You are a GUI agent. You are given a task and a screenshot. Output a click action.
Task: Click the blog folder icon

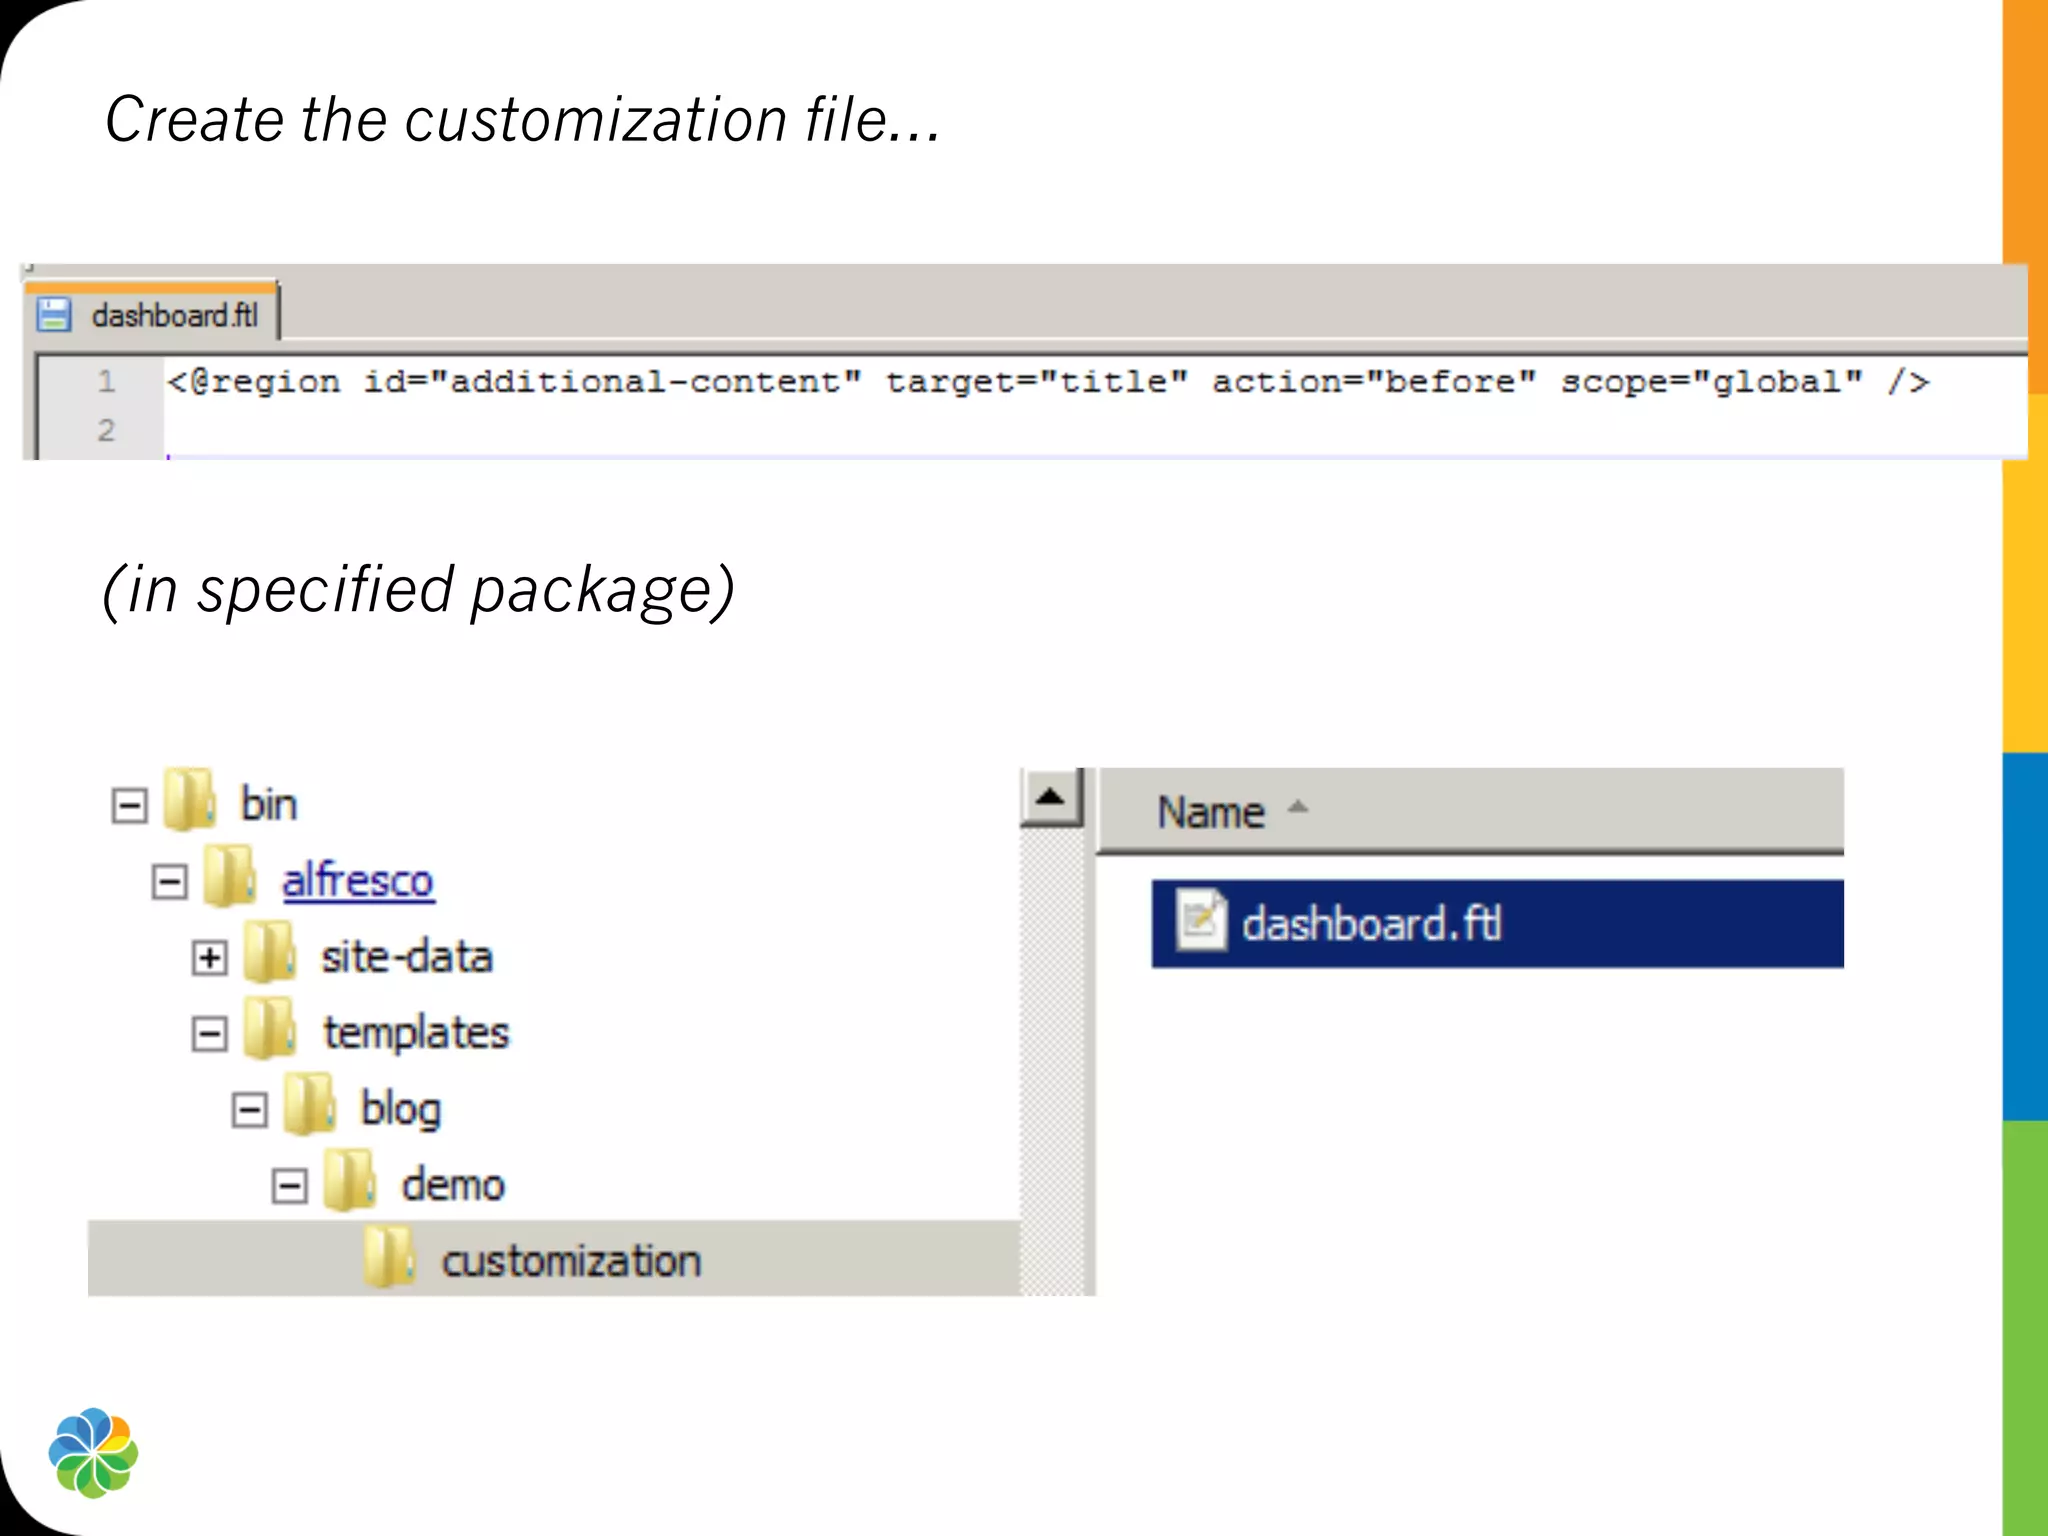point(309,1104)
